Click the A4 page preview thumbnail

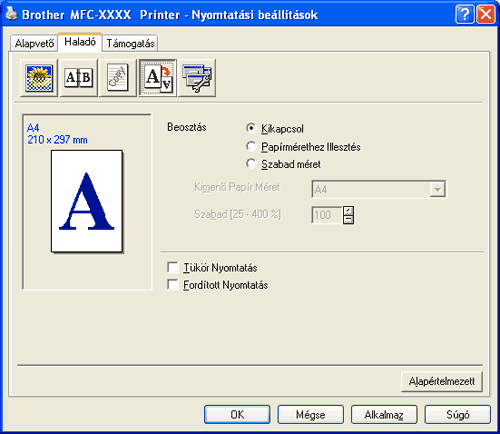point(87,201)
